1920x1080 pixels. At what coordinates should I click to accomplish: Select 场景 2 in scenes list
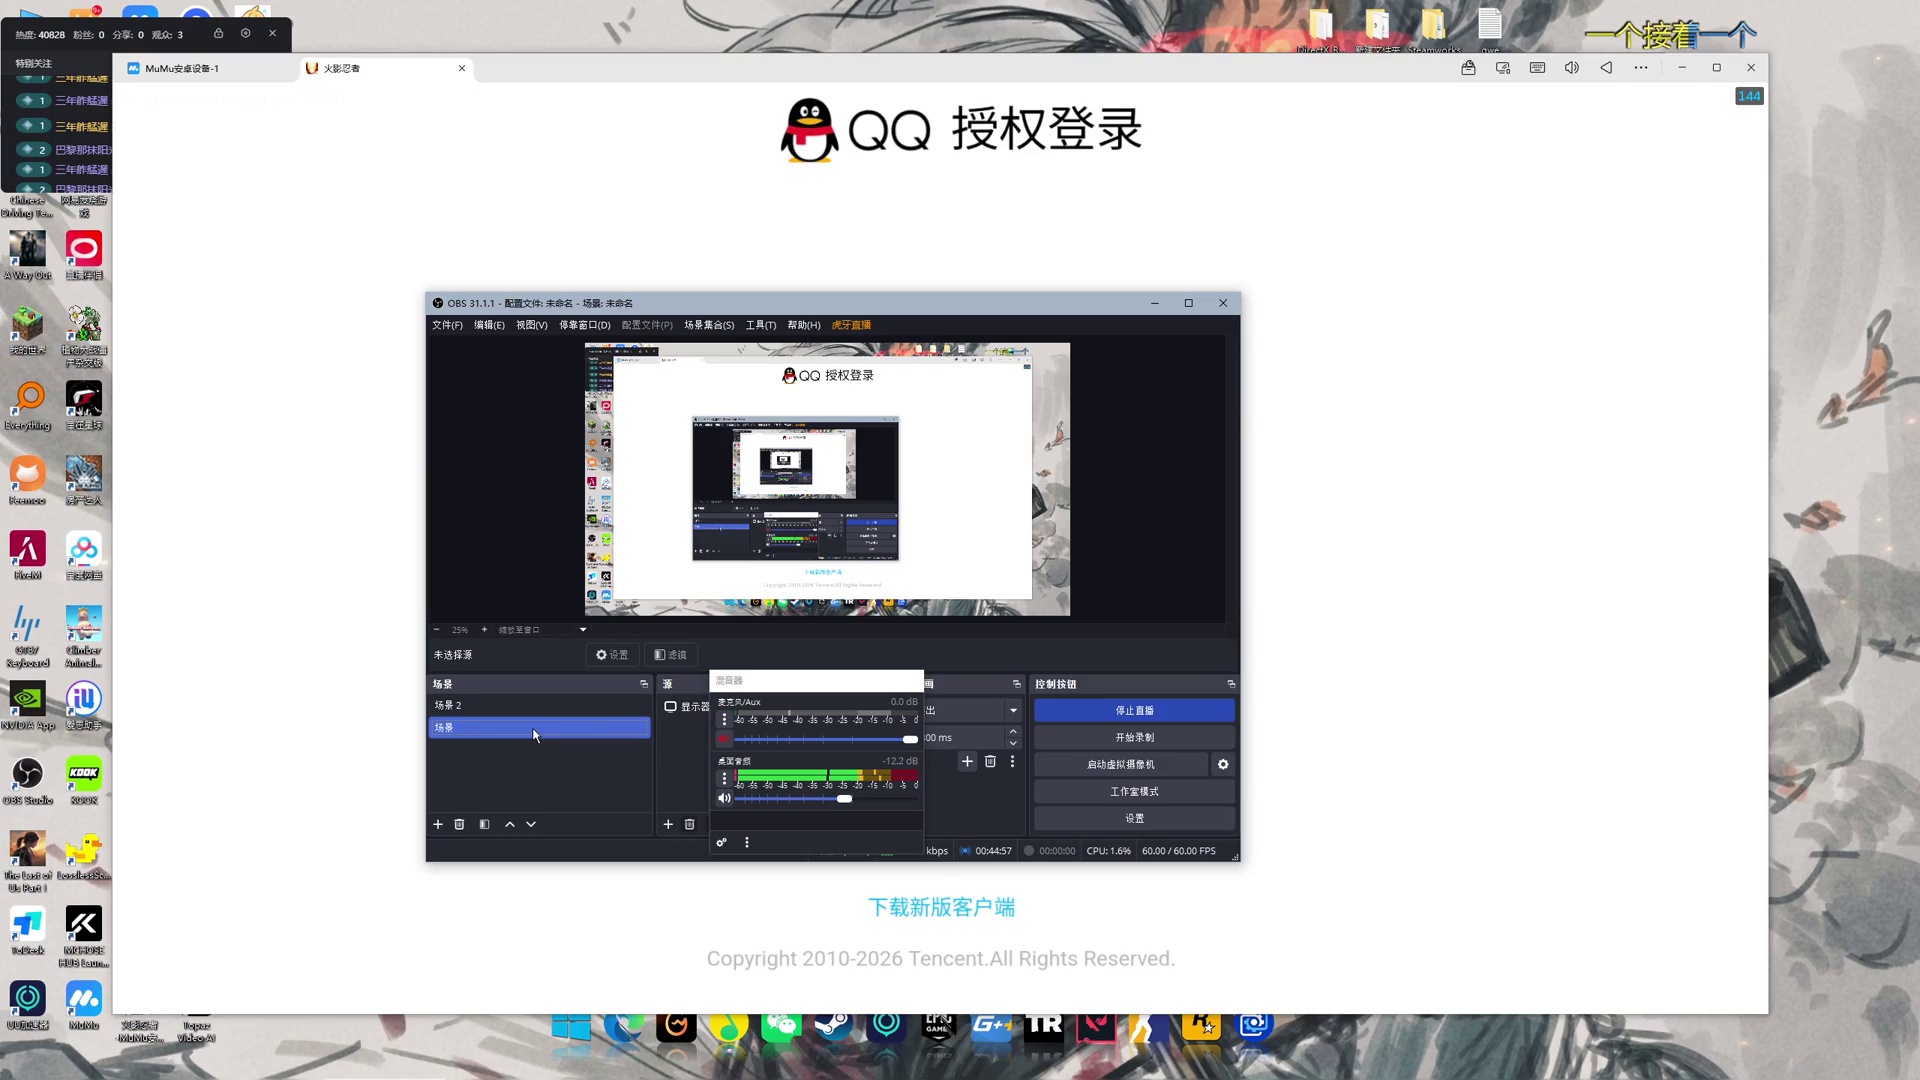tap(540, 705)
